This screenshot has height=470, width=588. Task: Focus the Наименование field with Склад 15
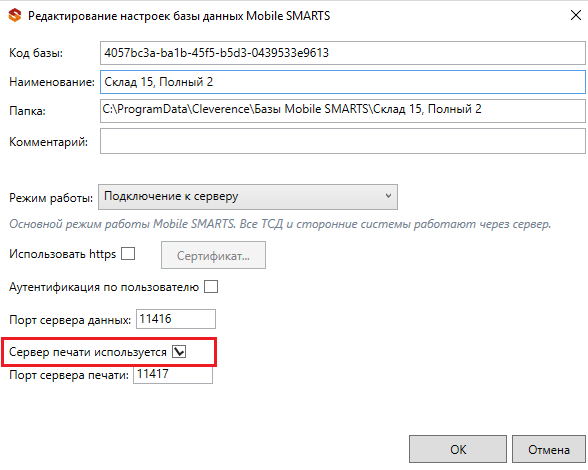click(342, 82)
